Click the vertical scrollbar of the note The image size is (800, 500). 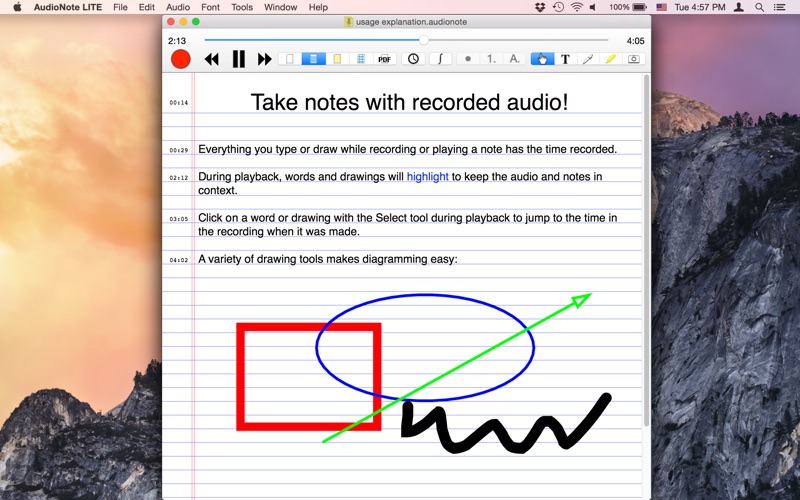coord(646,250)
